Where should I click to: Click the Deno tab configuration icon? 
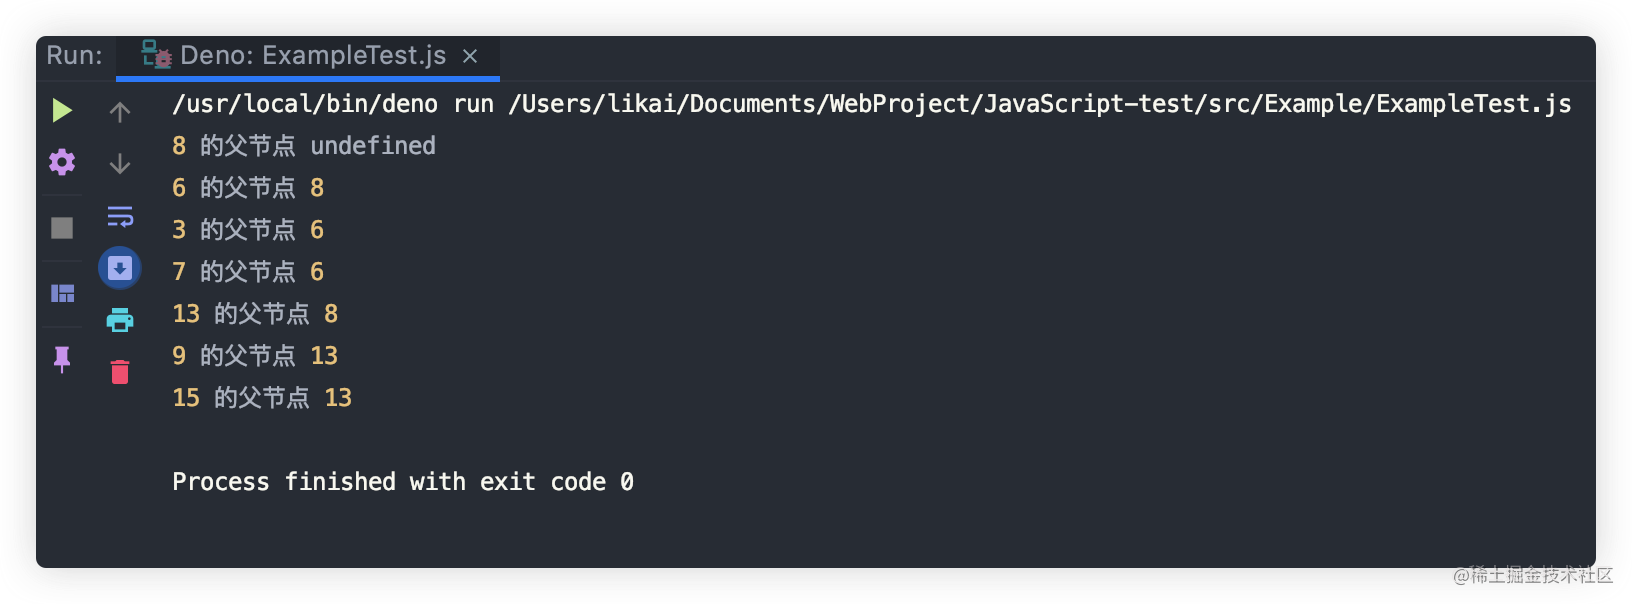[x=156, y=54]
